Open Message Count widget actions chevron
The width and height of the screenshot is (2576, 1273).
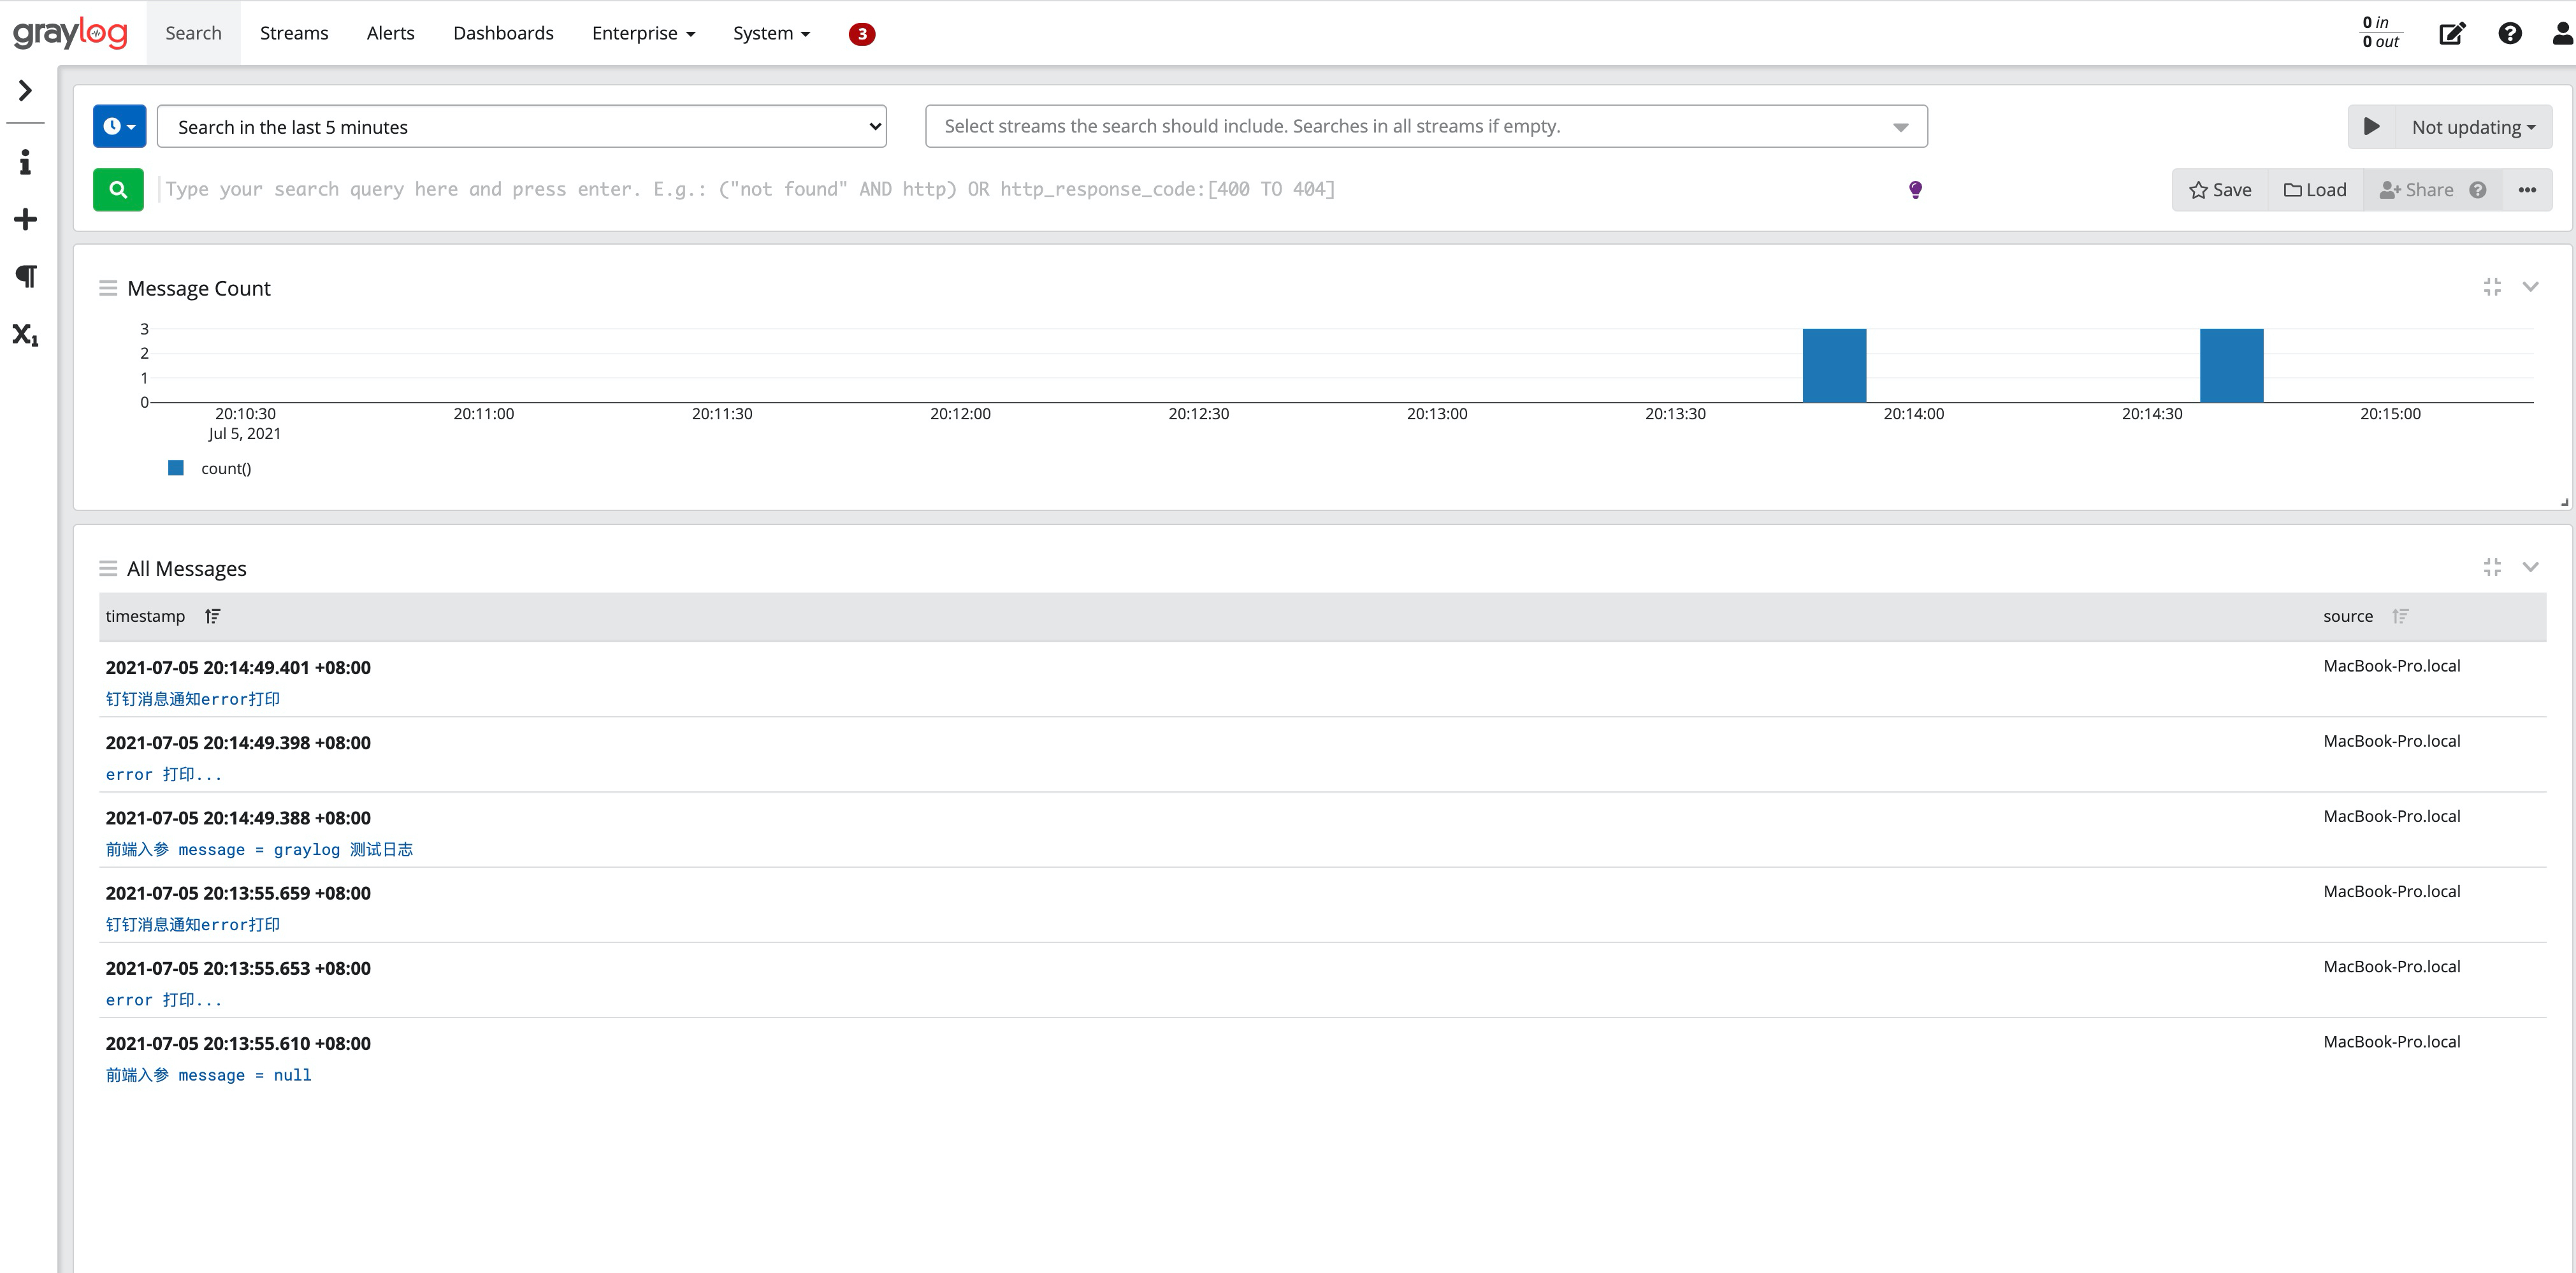point(2530,287)
